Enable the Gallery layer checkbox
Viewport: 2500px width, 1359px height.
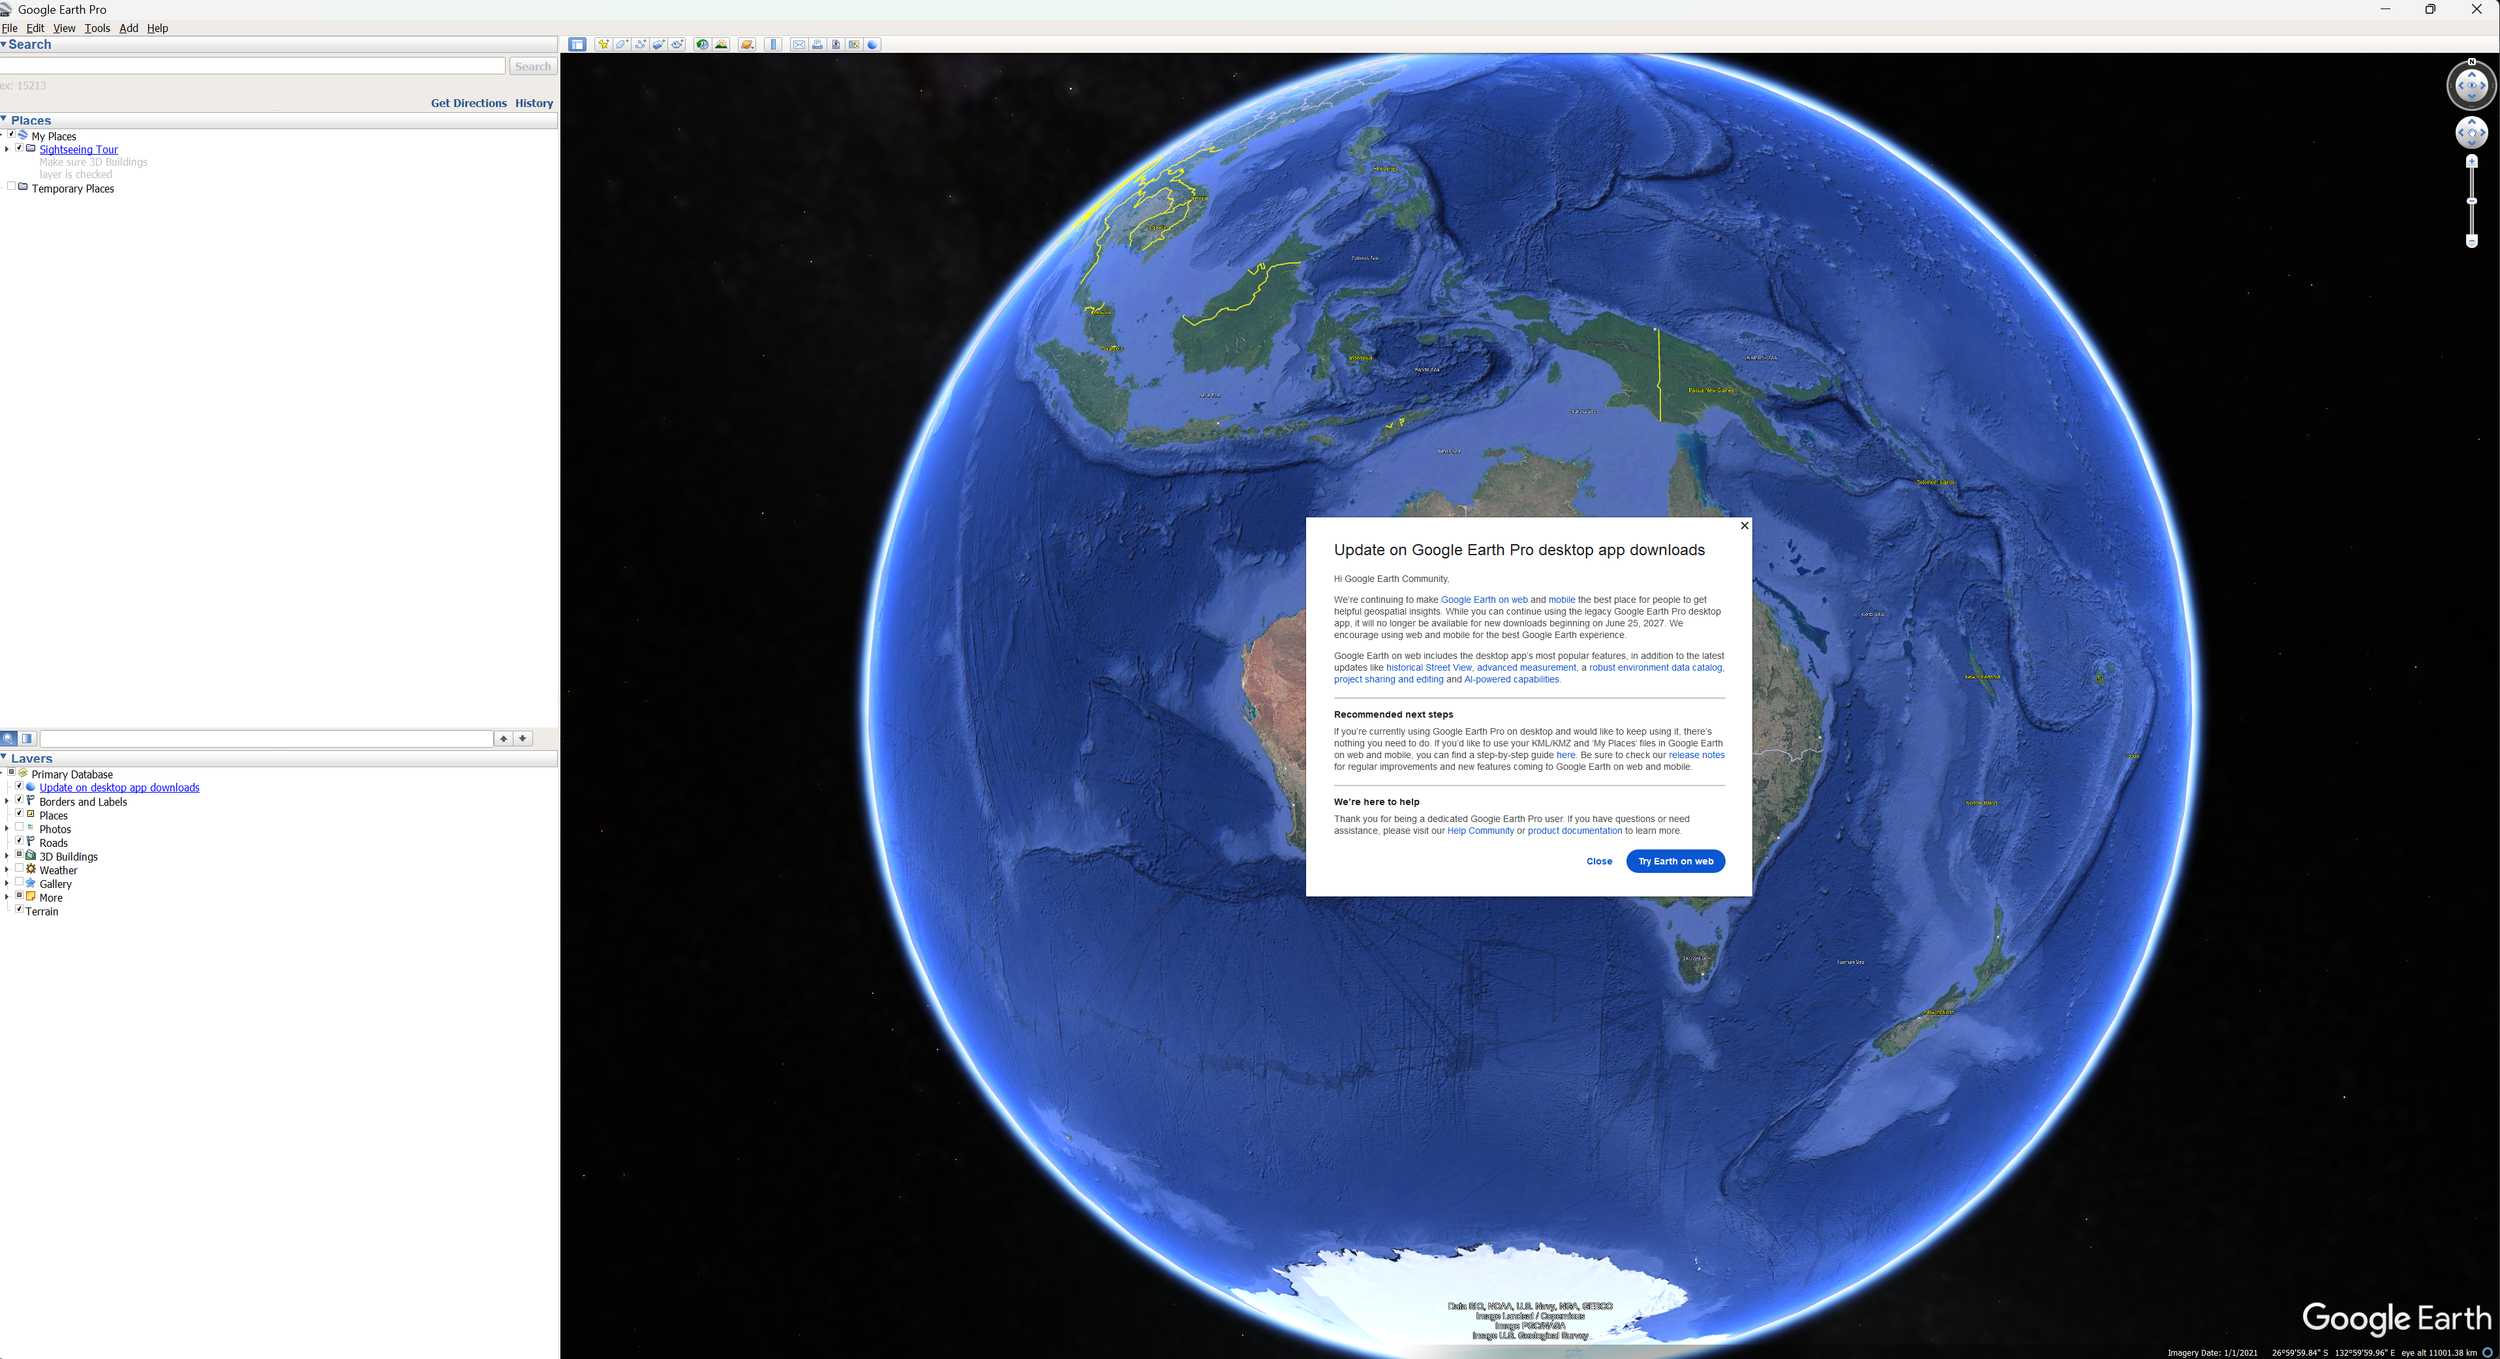click(x=19, y=883)
